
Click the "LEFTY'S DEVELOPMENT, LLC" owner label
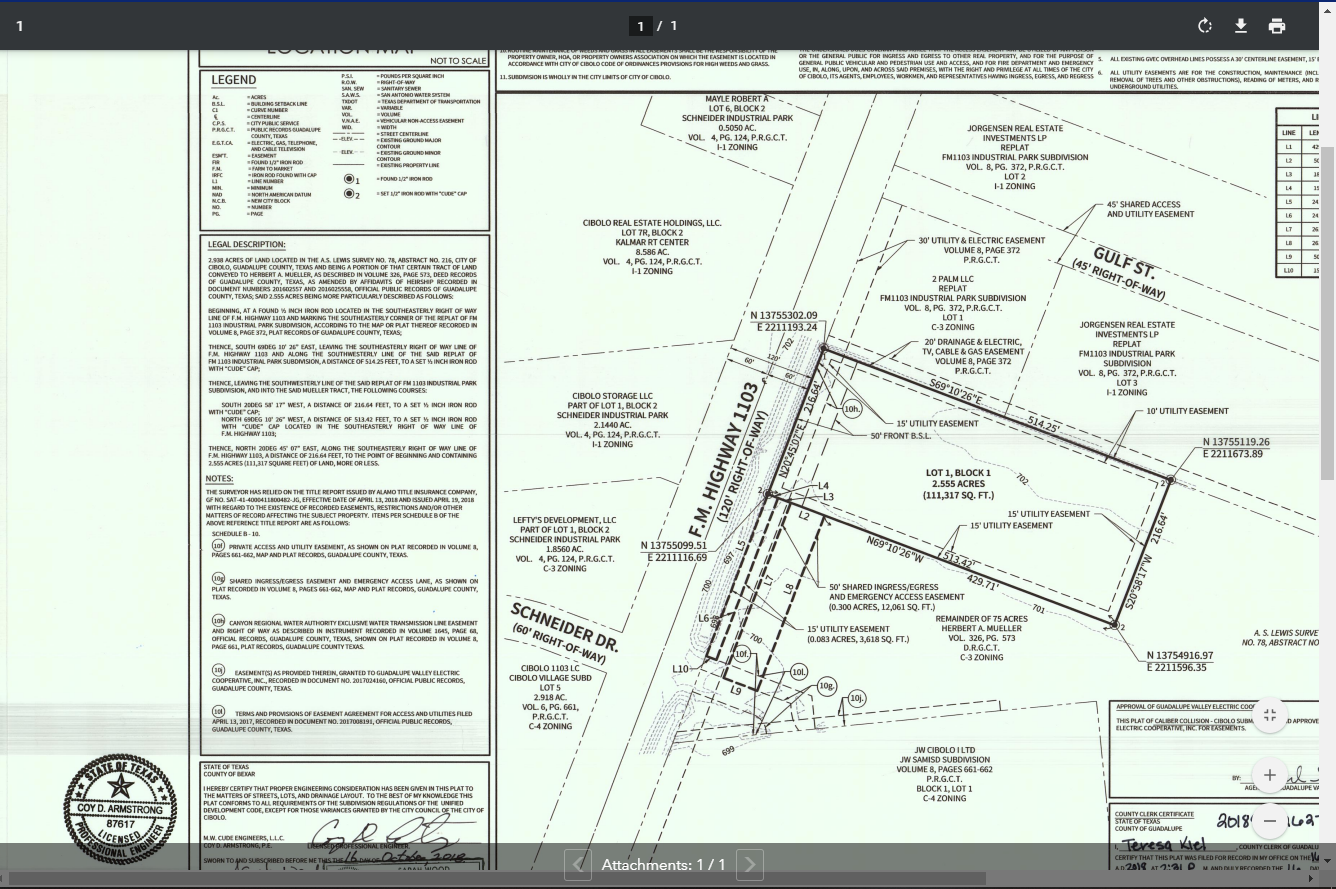[565, 521]
